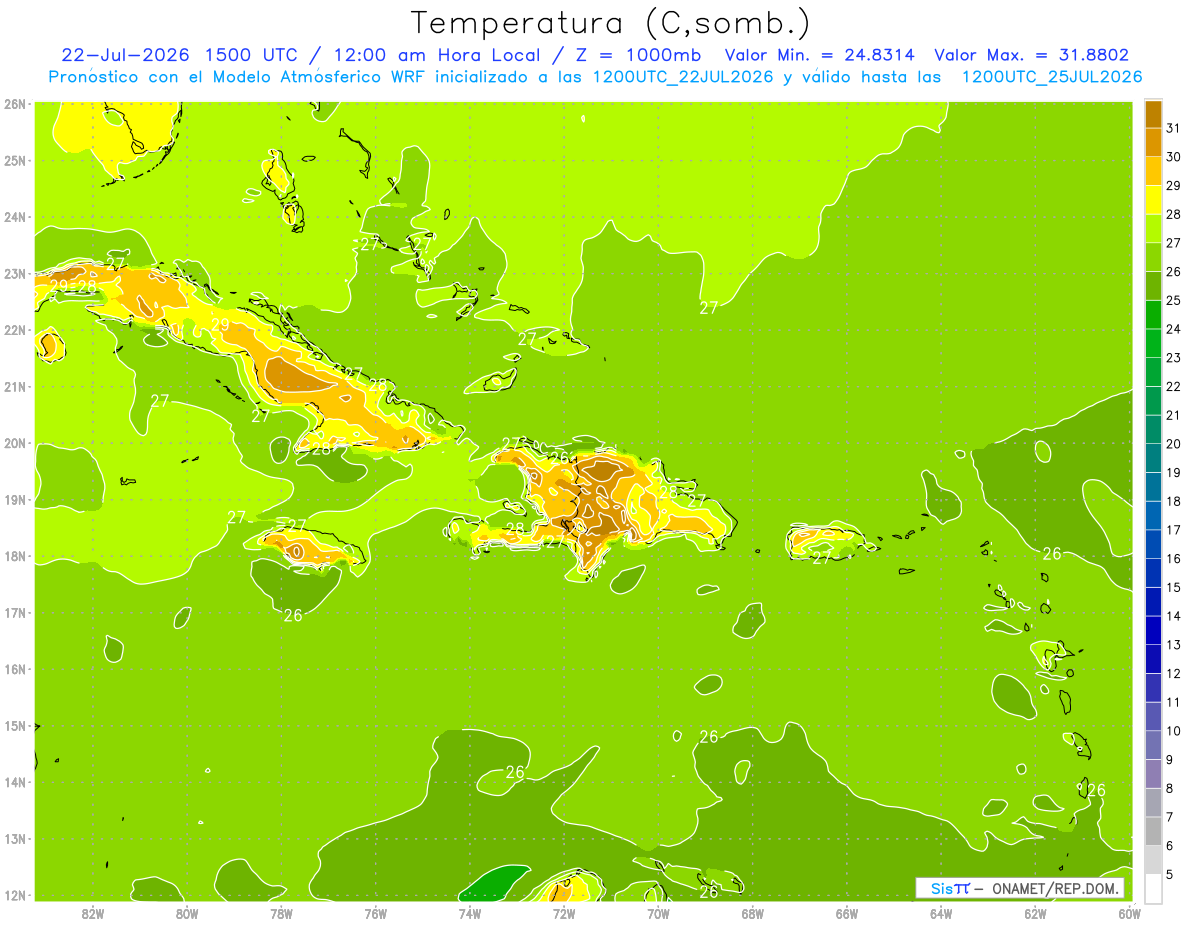Click the '66W' longitude axis label

point(847,913)
